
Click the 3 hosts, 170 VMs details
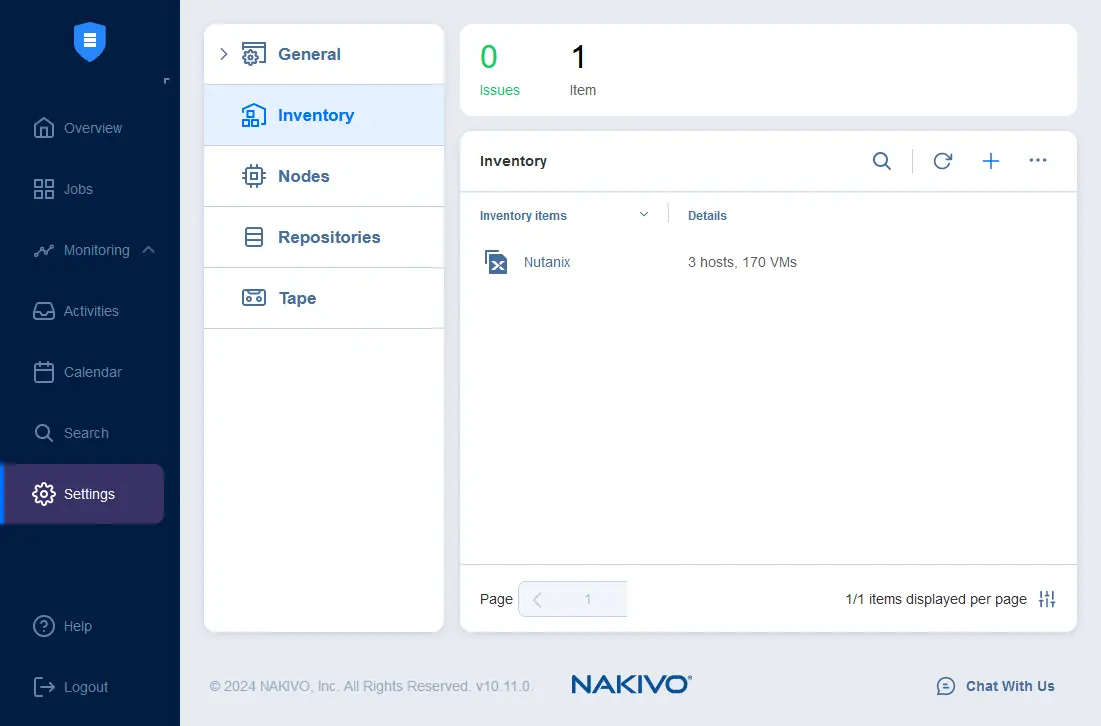click(742, 262)
